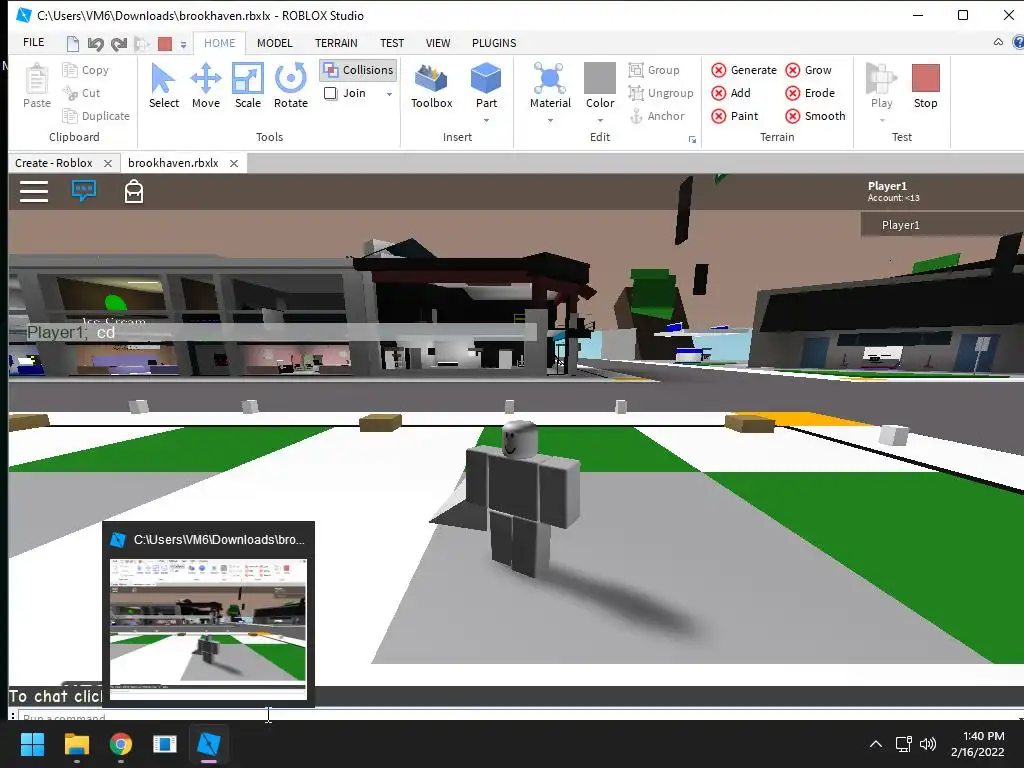Screen dimensions: 1024x768
Task: Open the FILE menu
Action: tap(33, 42)
